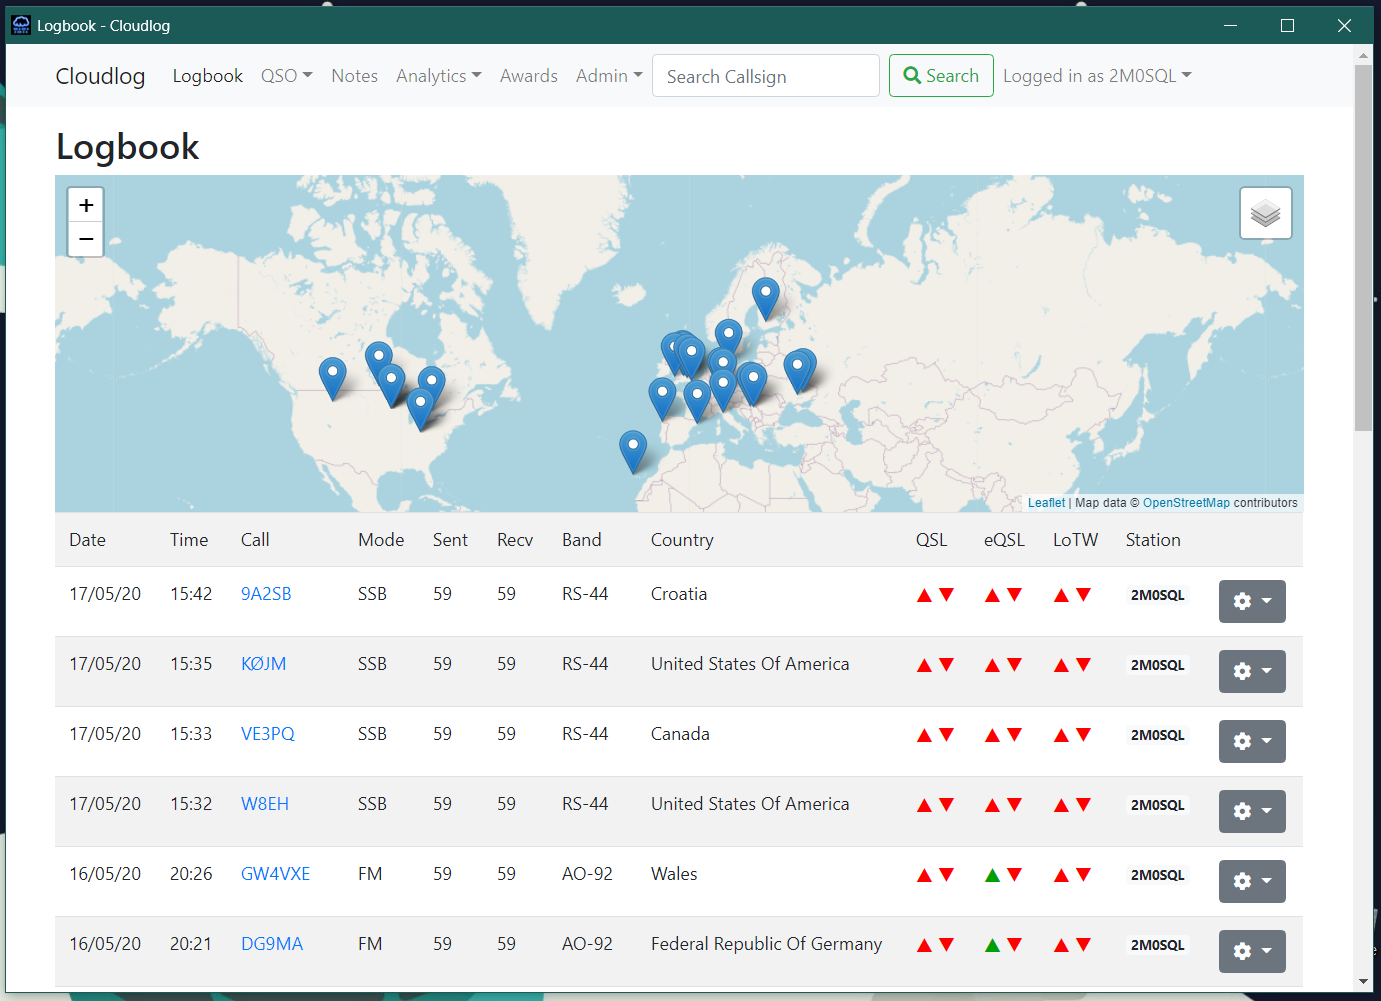Open callsign VE3PQ link
The image size is (1381, 1001).
[x=268, y=734]
